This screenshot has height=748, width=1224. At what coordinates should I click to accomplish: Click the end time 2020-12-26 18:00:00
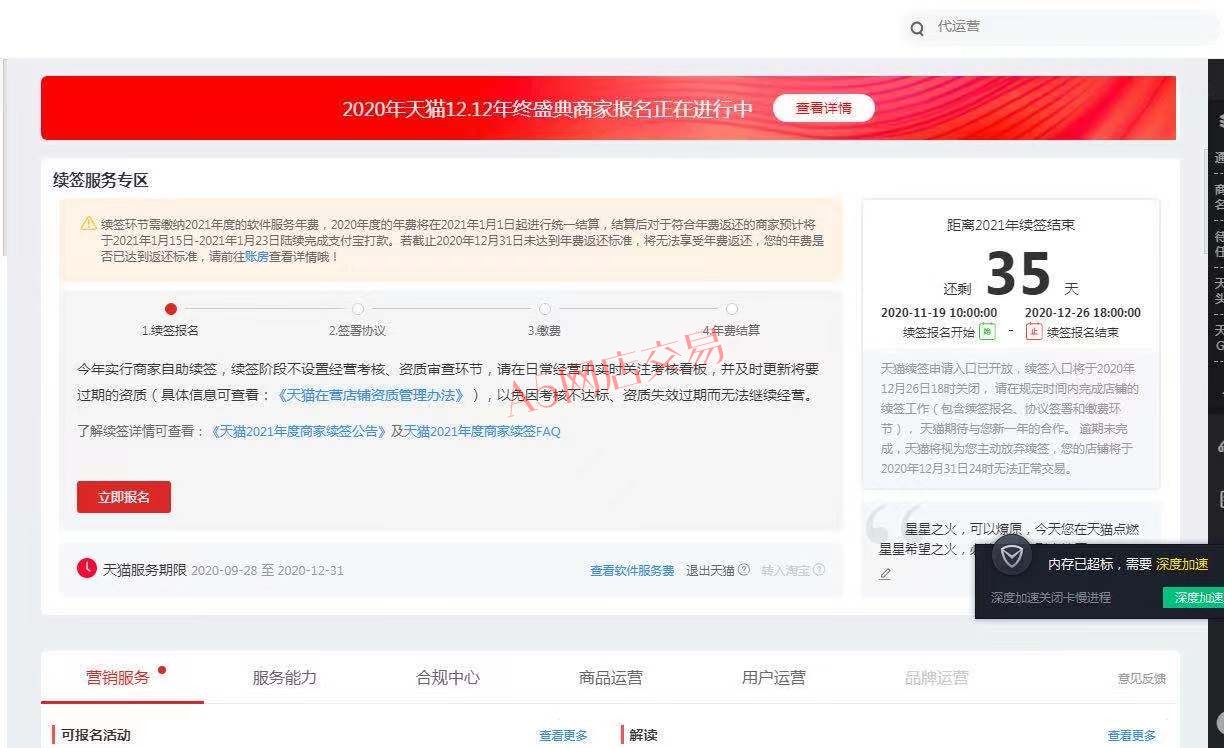tap(1083, 313)
